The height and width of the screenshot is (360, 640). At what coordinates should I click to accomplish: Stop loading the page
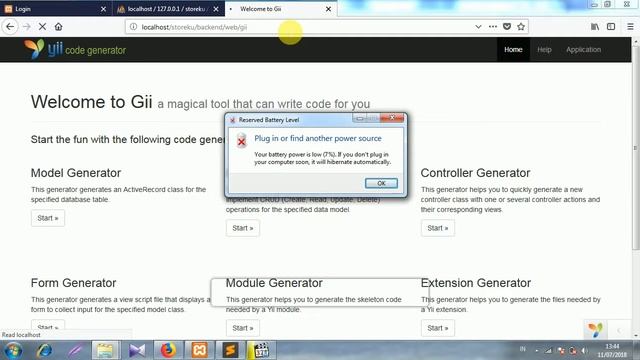click(42, 27)
